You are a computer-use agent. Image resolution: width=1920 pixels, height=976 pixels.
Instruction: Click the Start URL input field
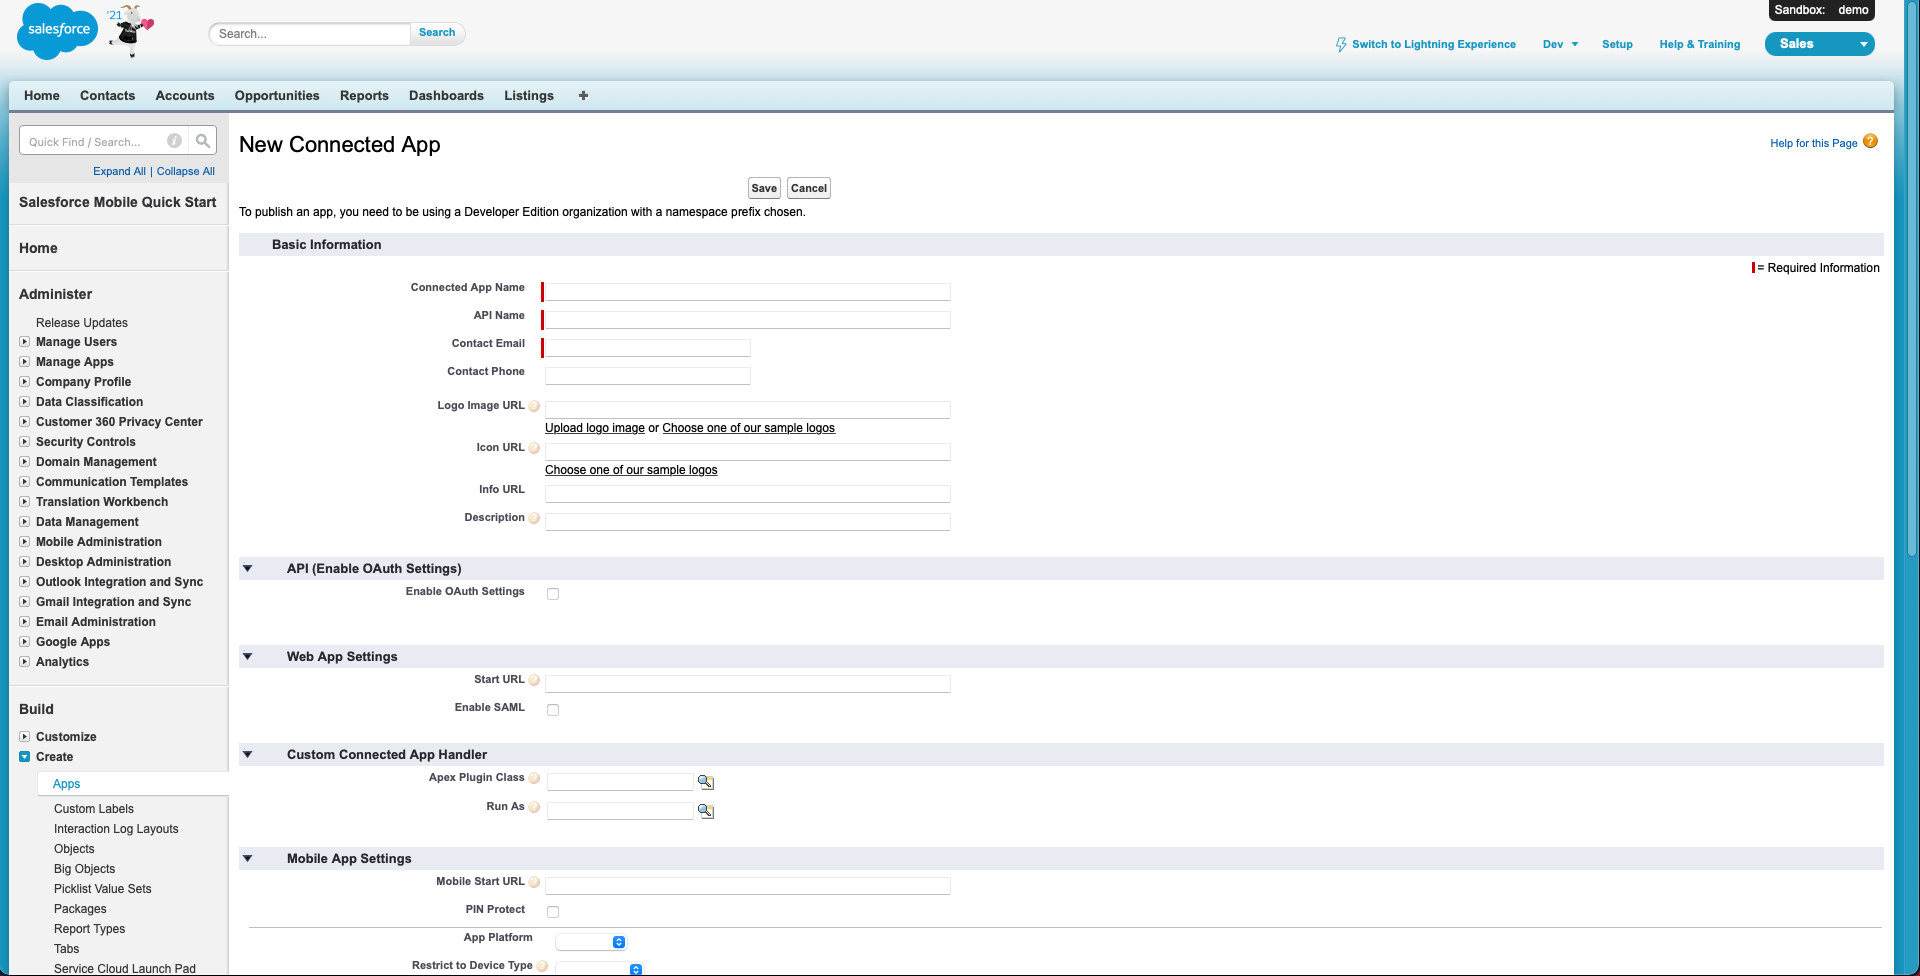click(x=747, y=684)
